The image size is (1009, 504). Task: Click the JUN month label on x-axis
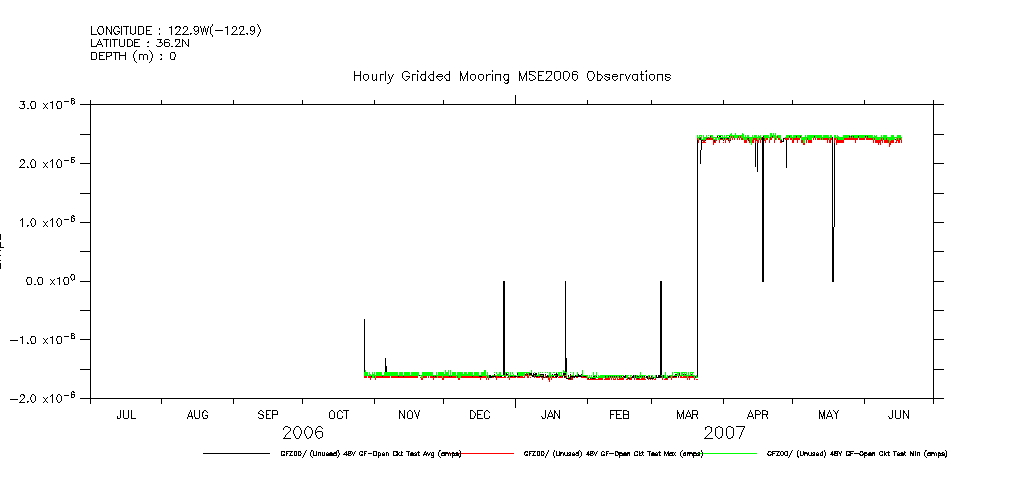pos(899,414)
